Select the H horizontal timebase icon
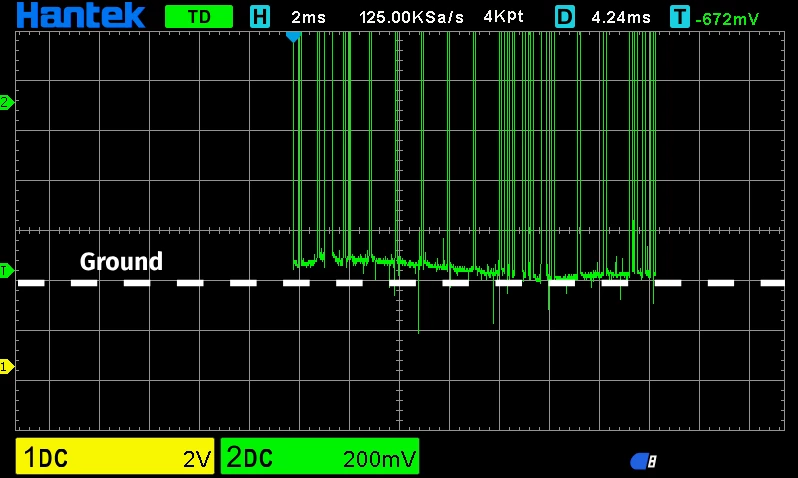The image size is (798, 478). (x=260, y=17)
